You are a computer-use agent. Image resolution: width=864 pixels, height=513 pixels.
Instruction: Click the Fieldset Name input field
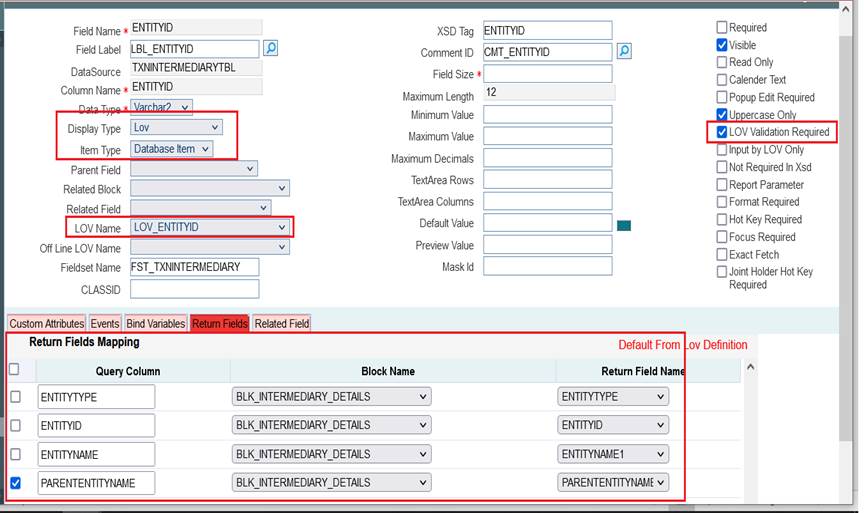[195, 267]
